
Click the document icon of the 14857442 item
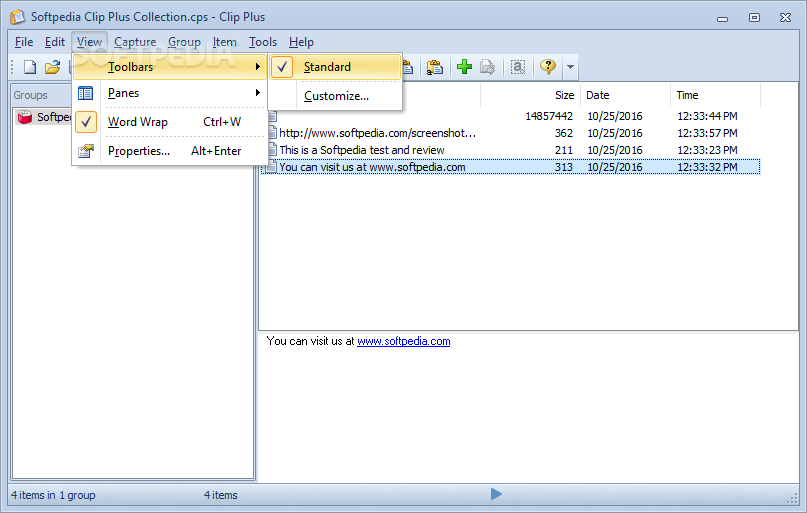(272, 116)
